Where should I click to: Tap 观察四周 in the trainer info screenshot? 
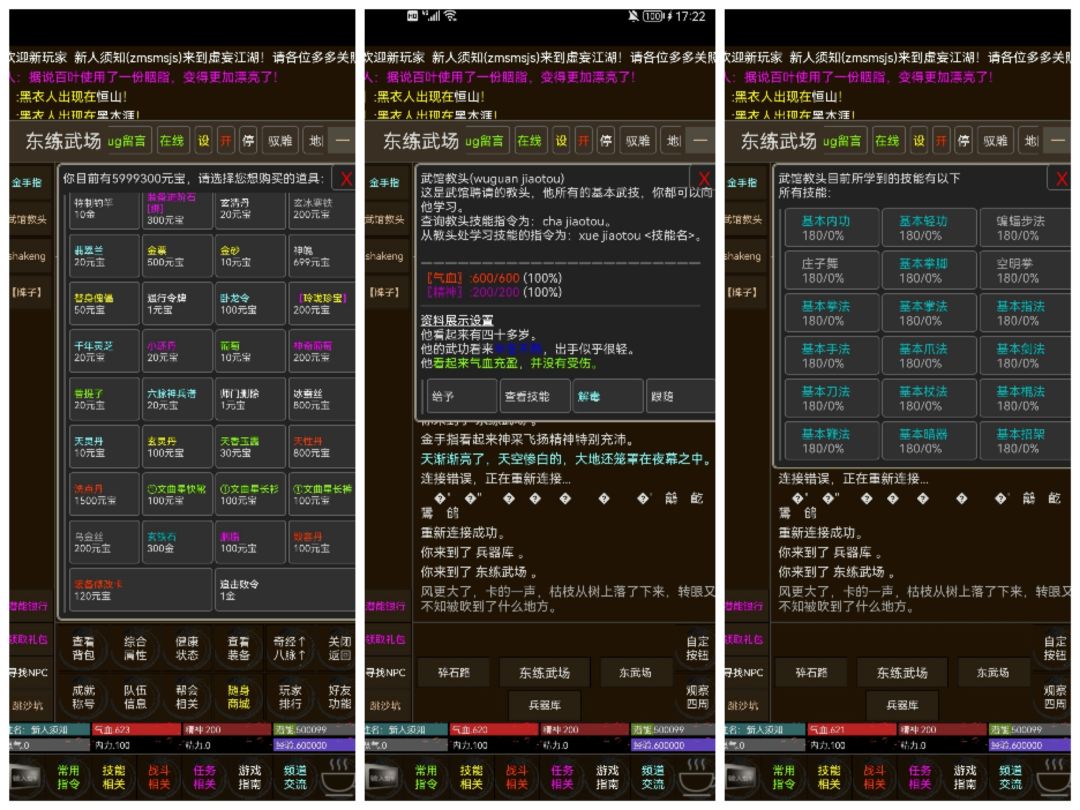point(697,696)
